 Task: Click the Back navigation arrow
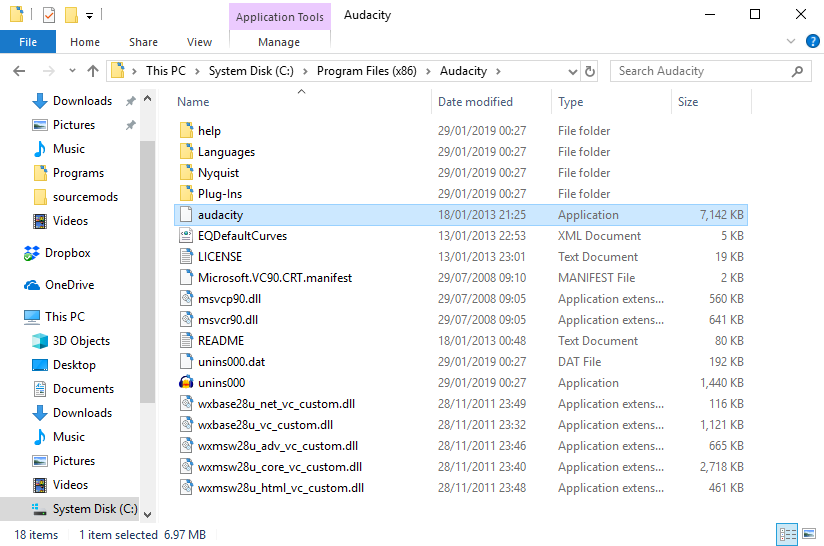19,71
